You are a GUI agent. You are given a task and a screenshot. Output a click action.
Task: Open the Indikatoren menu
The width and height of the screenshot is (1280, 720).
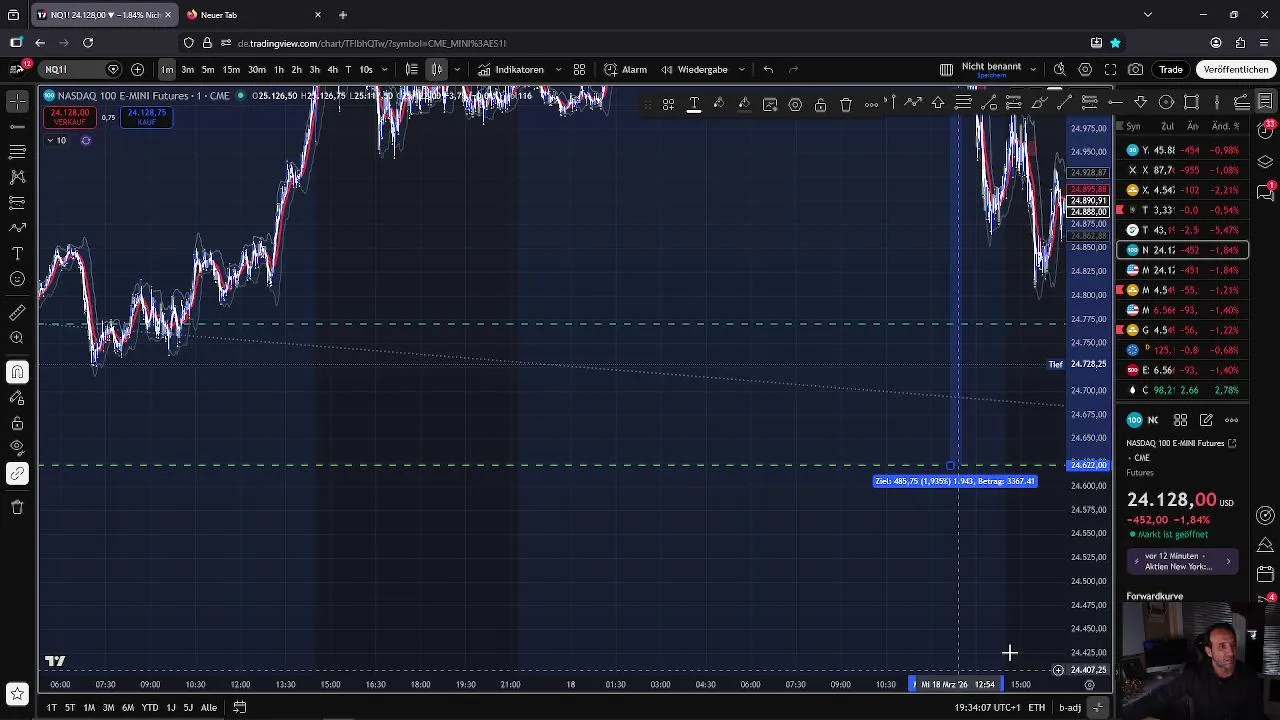point(511,69)
